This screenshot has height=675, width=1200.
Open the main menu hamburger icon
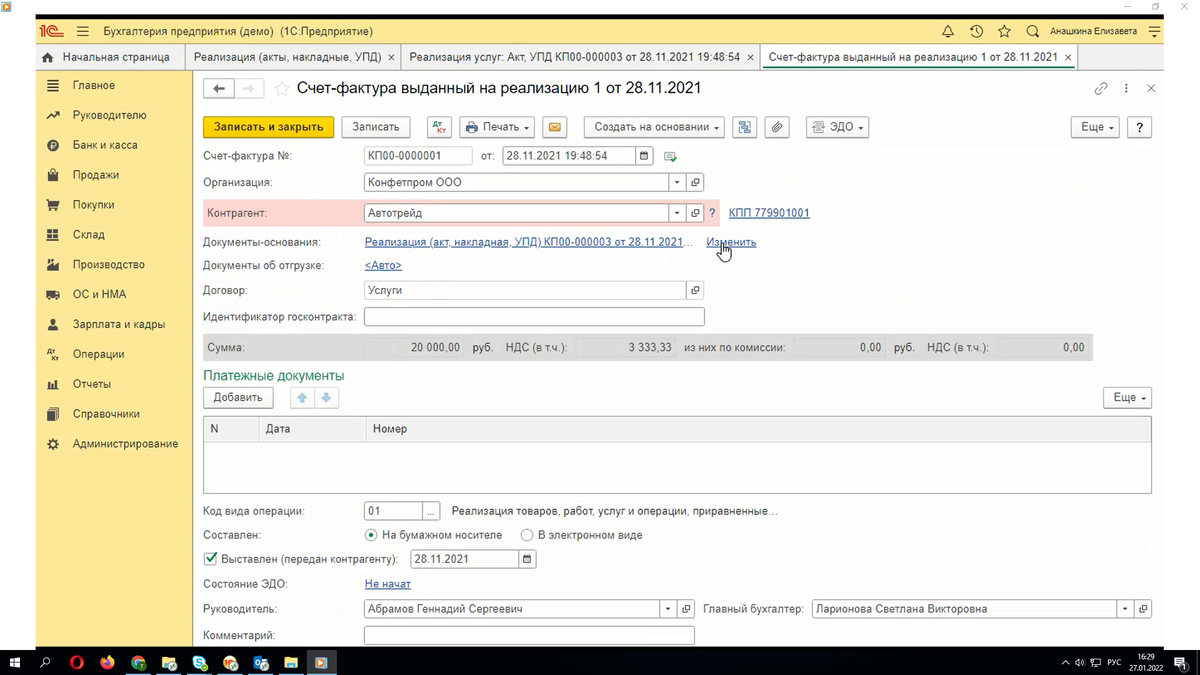(82, 31)
